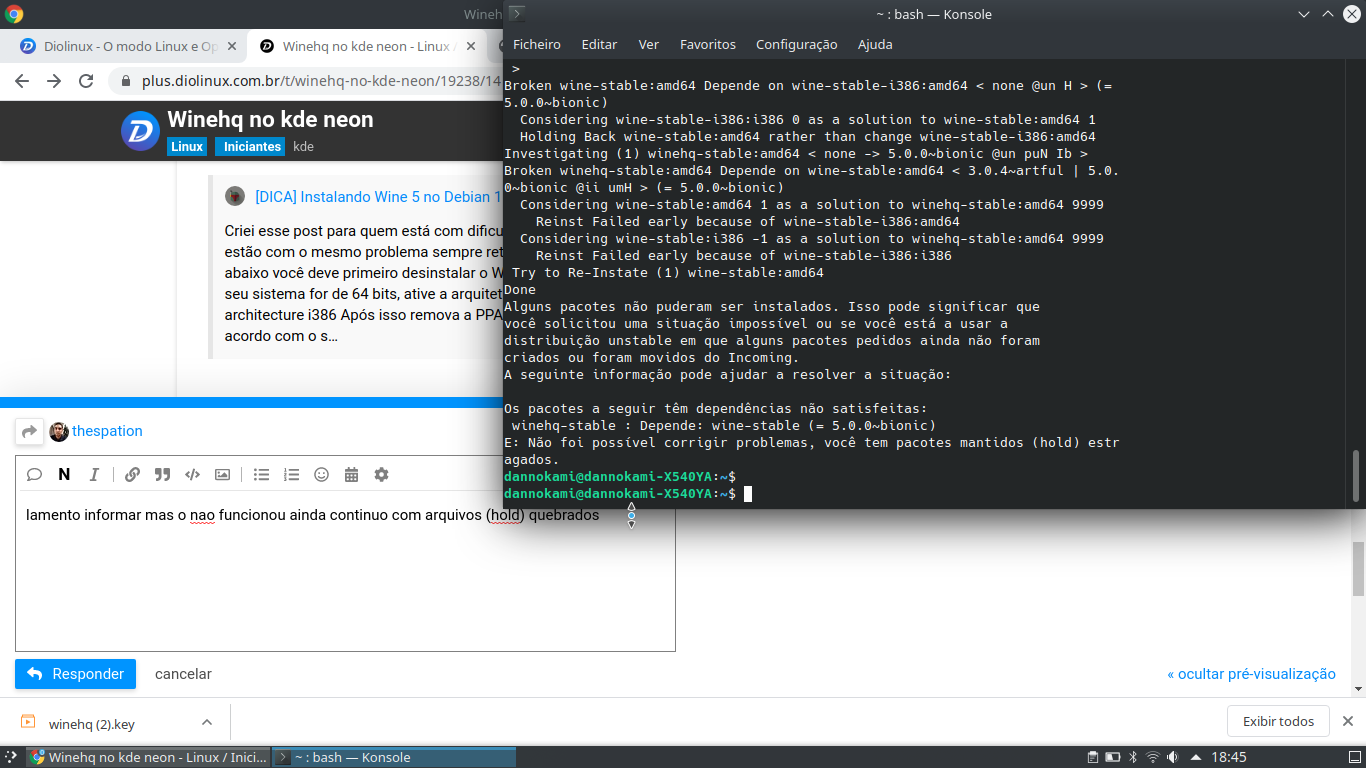Open the Configuração menu in Konsole
The width and height of the screenshot is (1366, 768).
pos(796,45)
